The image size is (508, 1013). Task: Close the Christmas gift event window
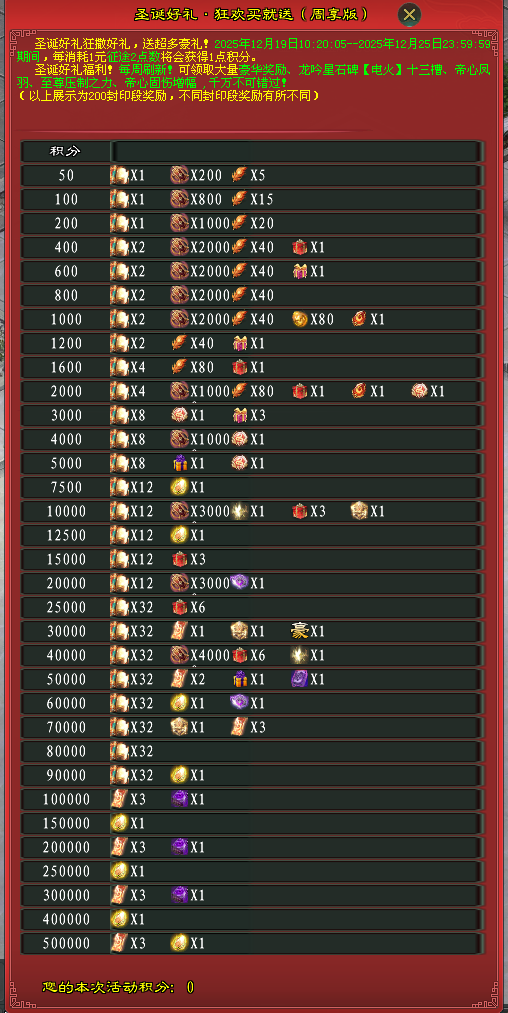point(409,15)
